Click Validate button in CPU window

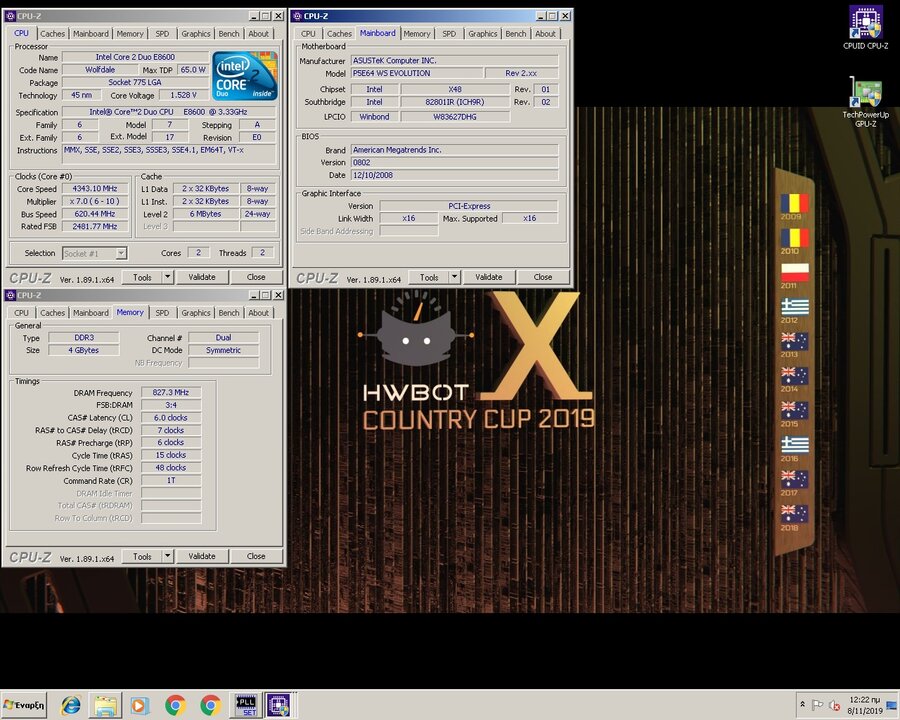coord(201,277)
